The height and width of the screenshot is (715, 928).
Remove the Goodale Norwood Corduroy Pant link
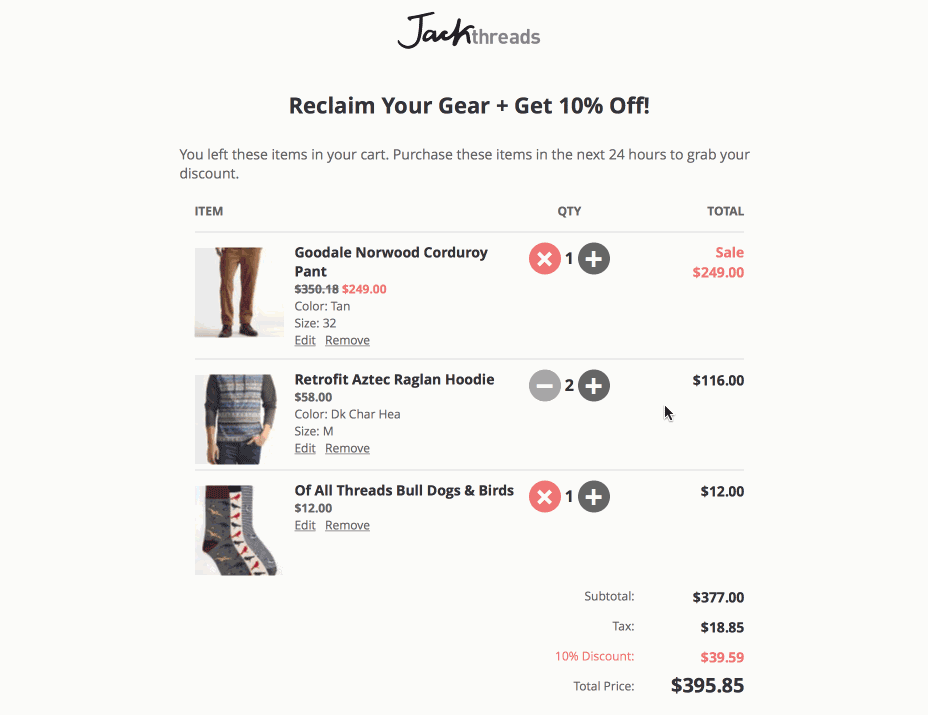click(x=347, y=340)
